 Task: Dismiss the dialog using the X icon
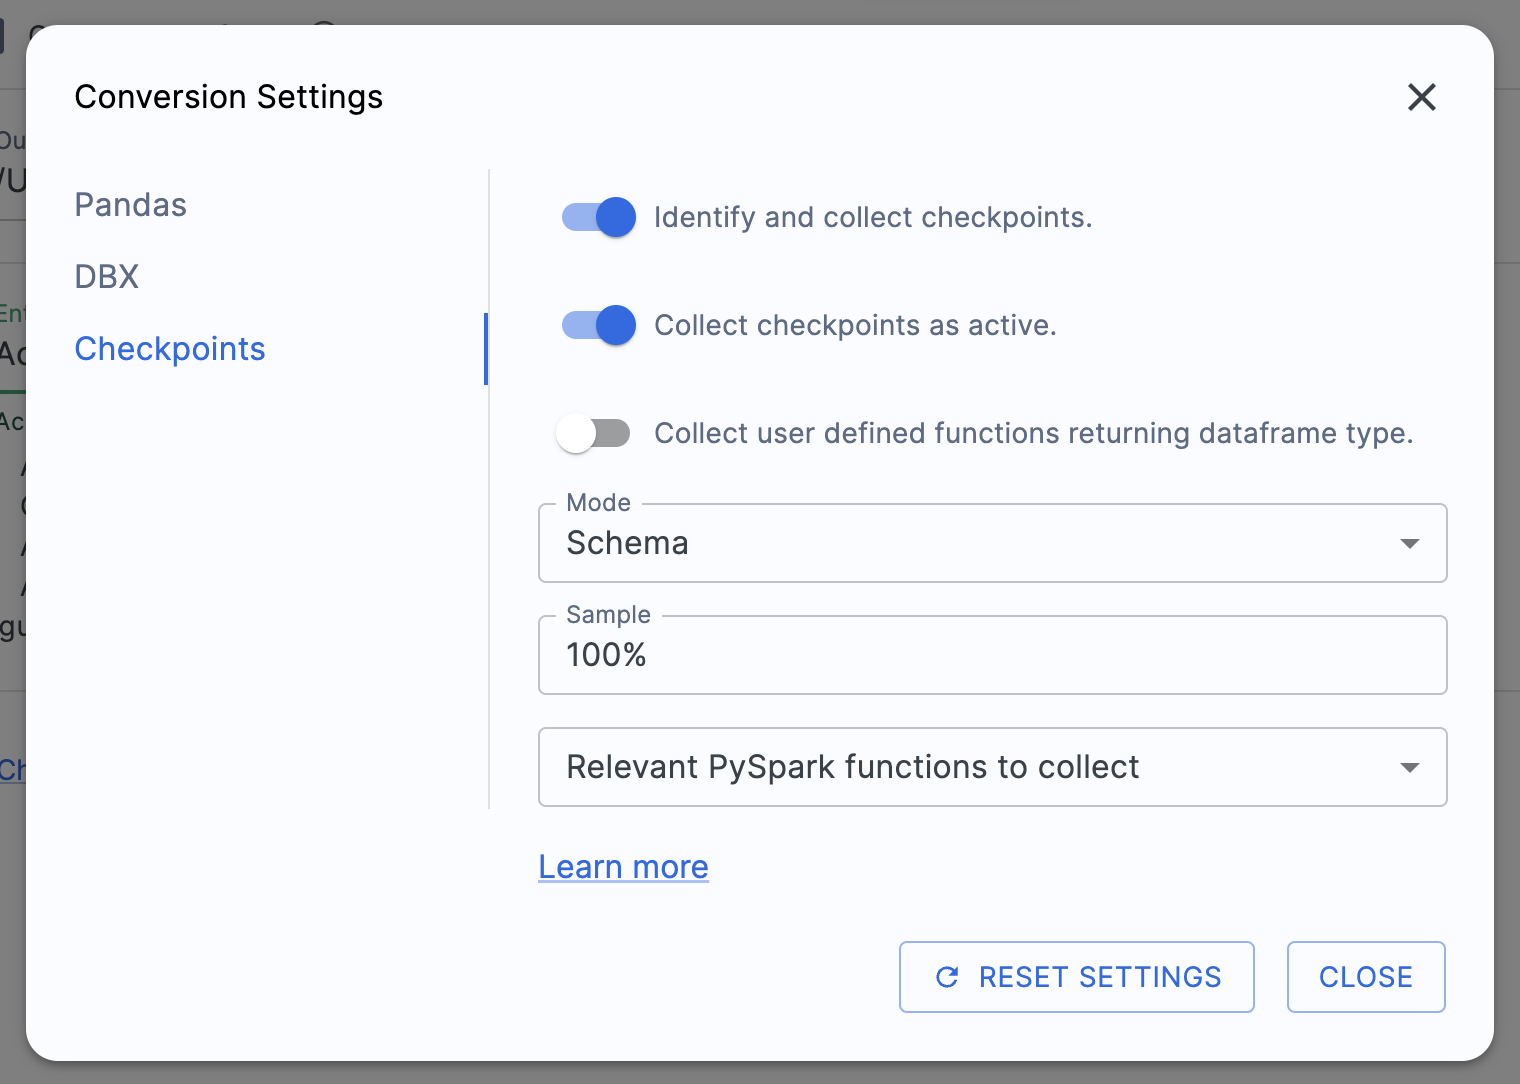click(1421, 97)
